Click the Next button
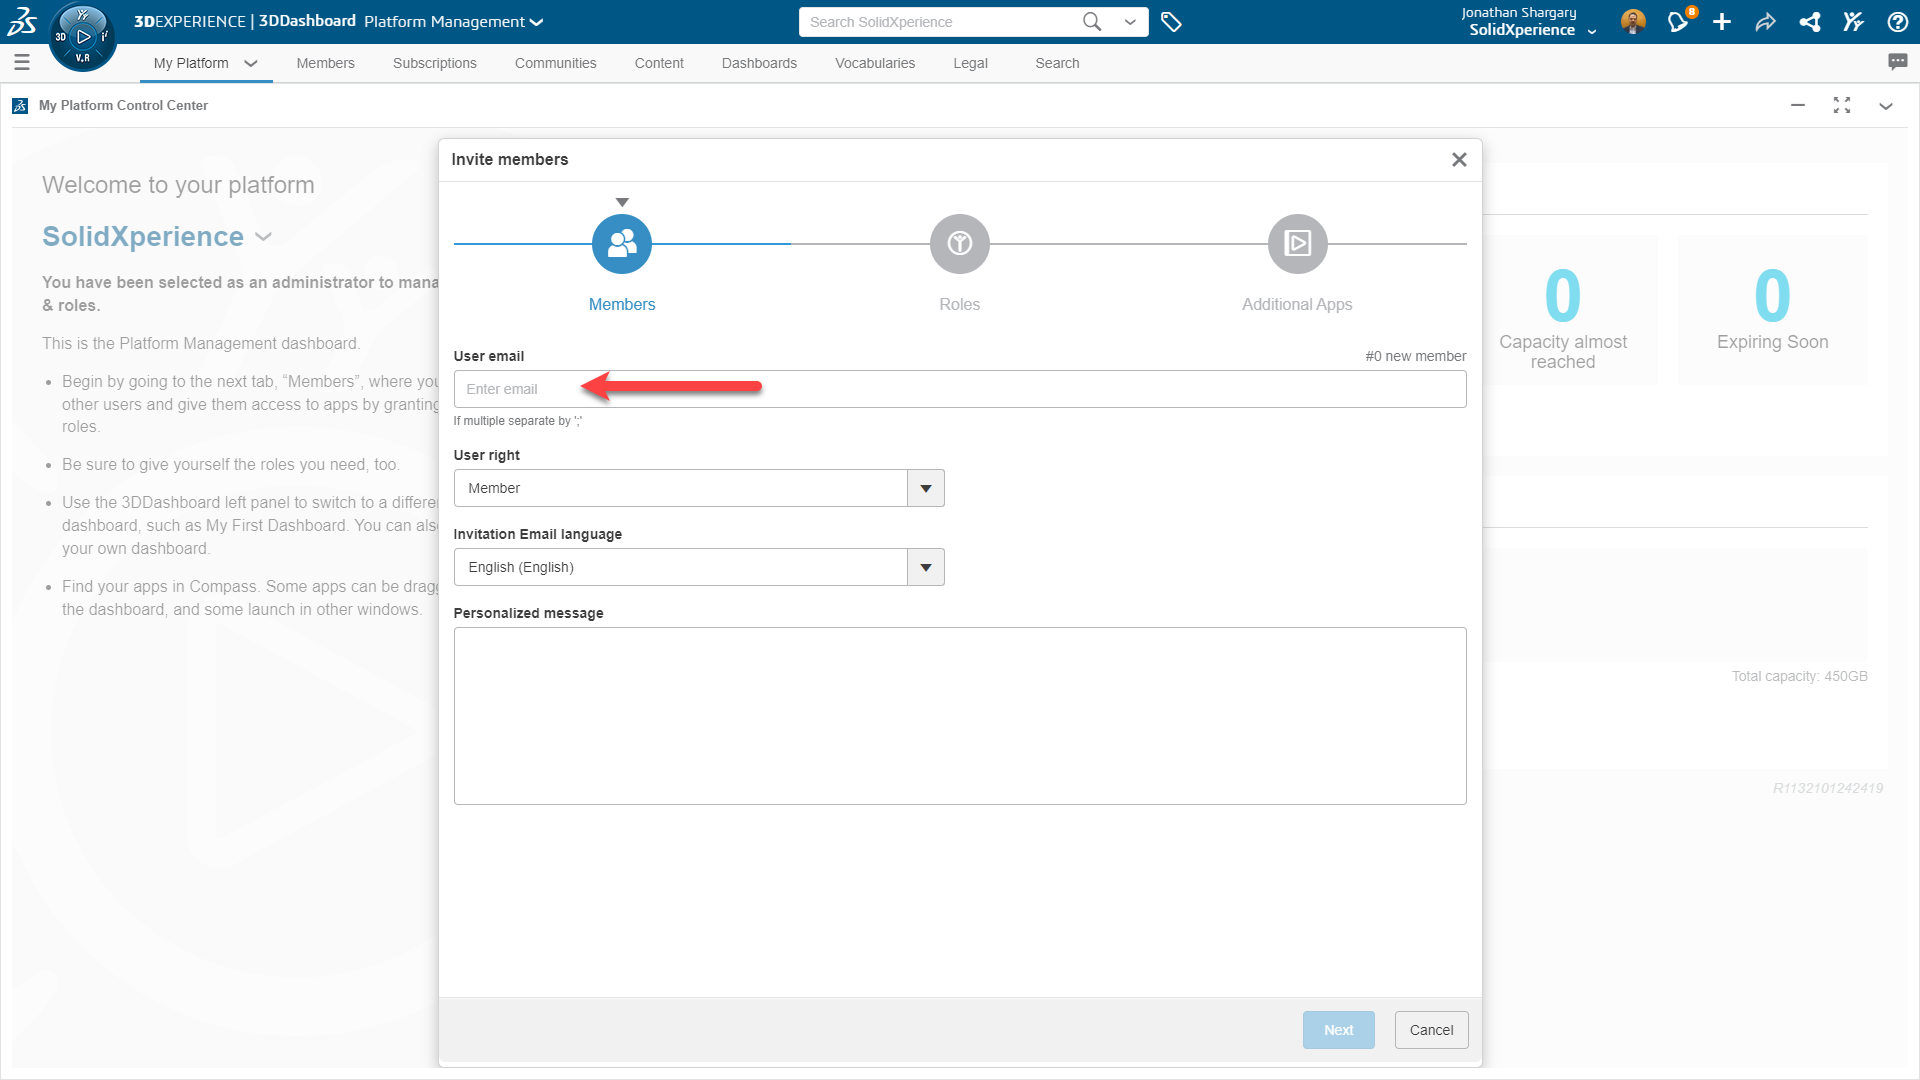This screenshot has height=1080, width=1920. tap(1338, 1030)
